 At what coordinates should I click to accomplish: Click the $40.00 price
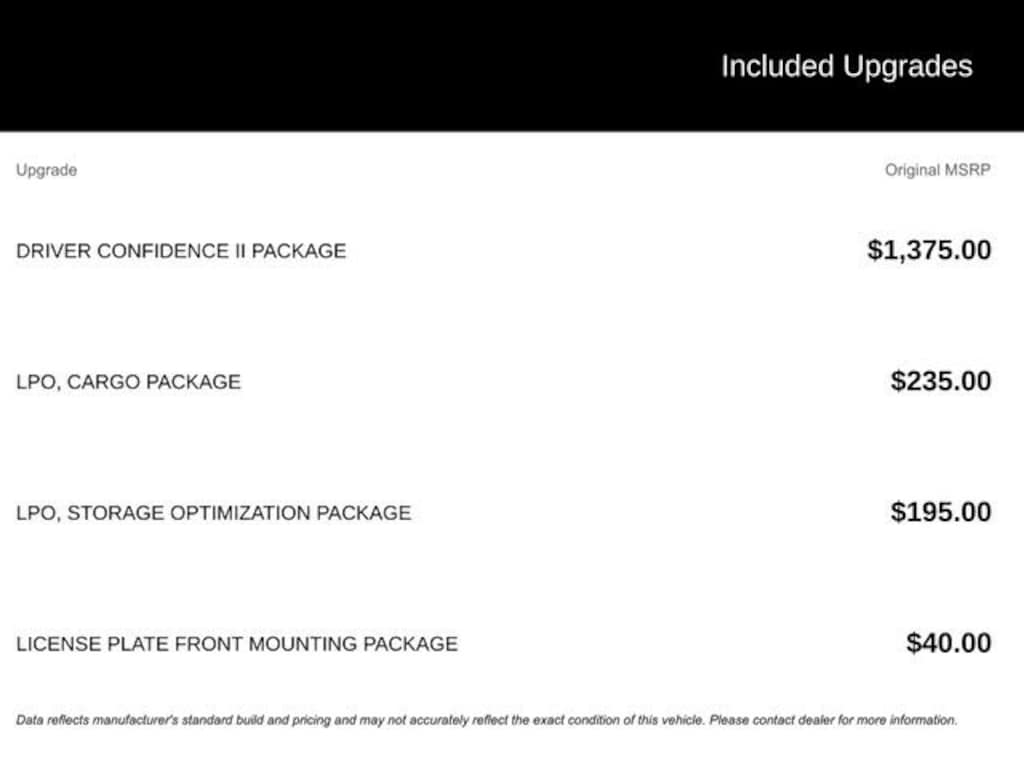(x=949, y=643)
